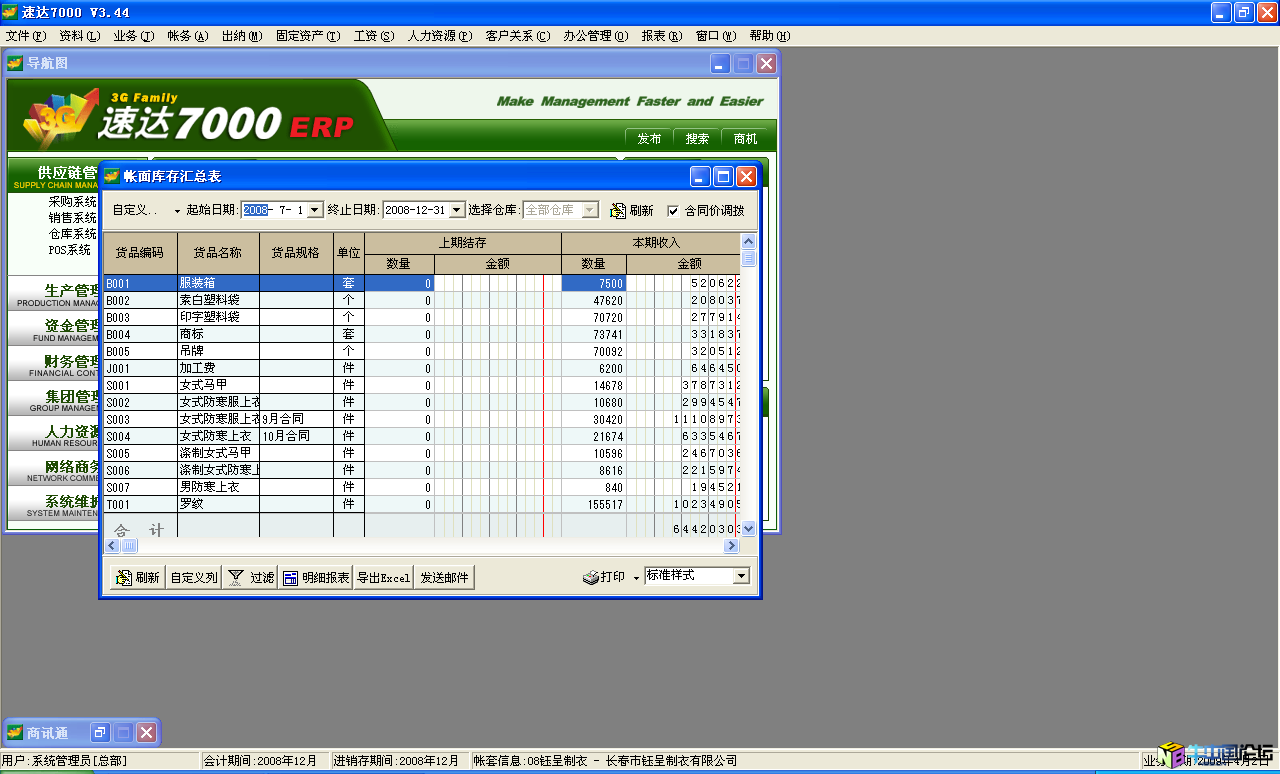Open the 标准样式 print style dropdown

(x=741, y=576)
